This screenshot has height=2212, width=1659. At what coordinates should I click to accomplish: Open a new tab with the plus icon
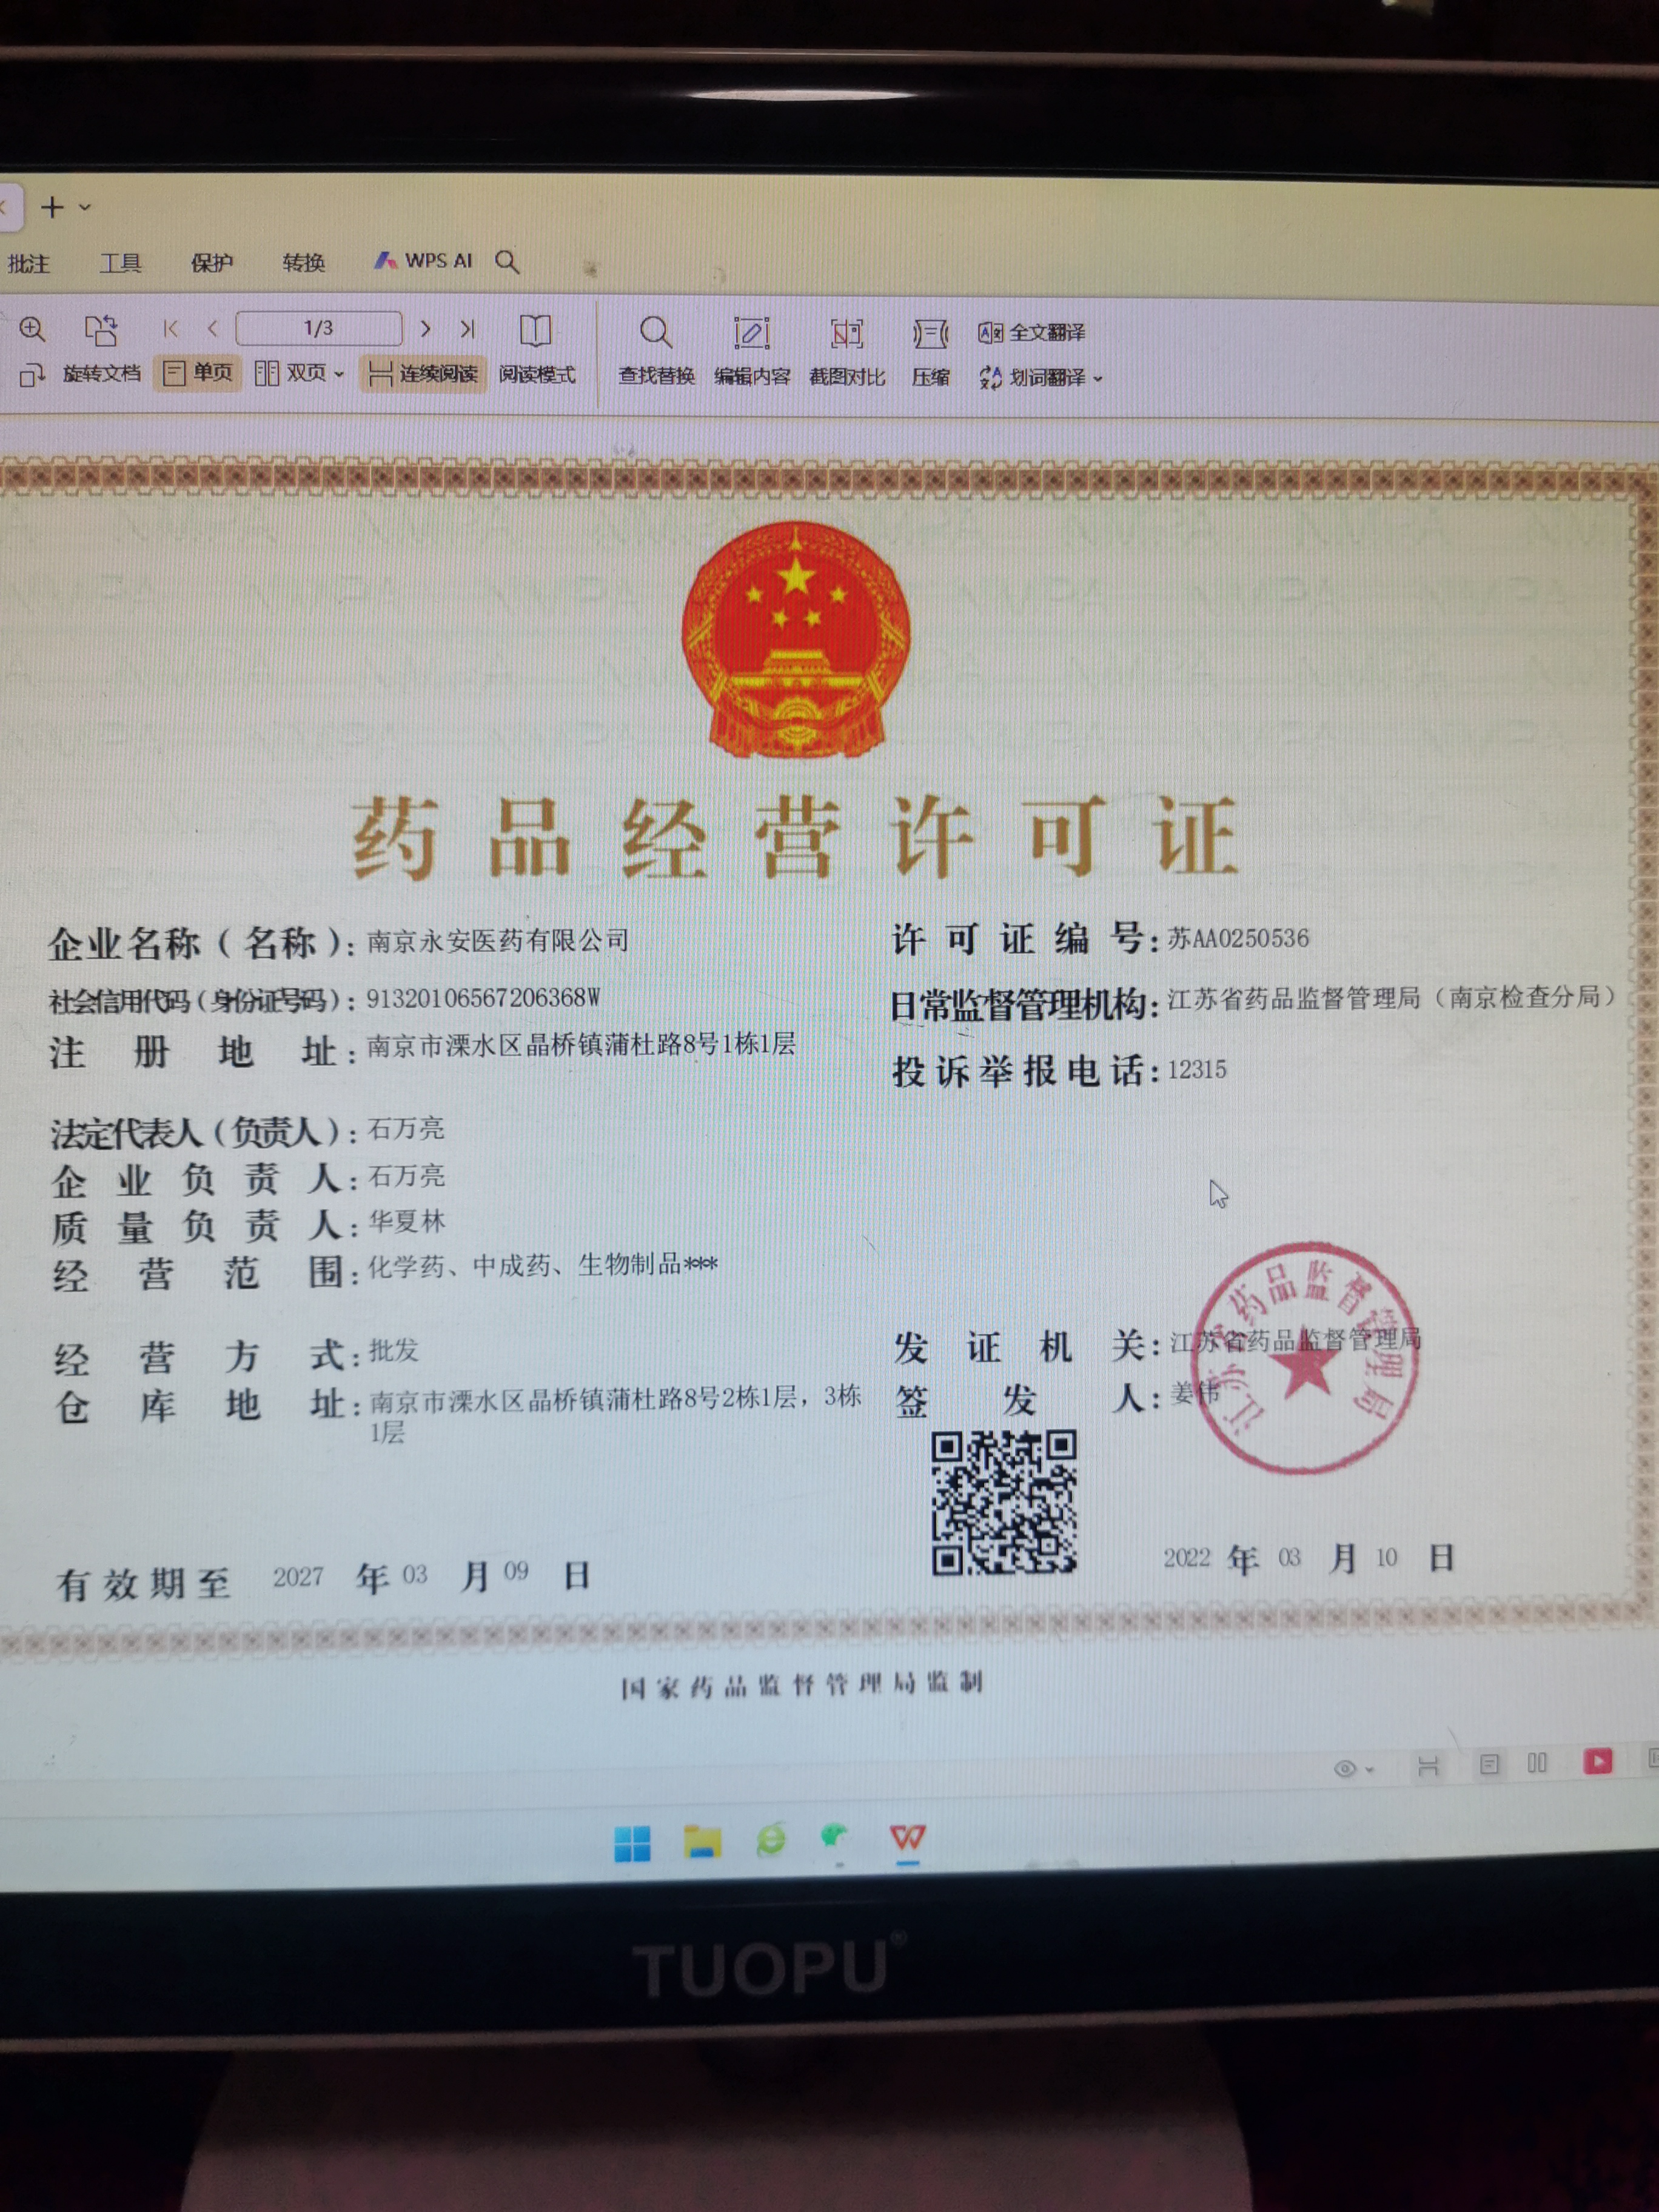[52, 207]
